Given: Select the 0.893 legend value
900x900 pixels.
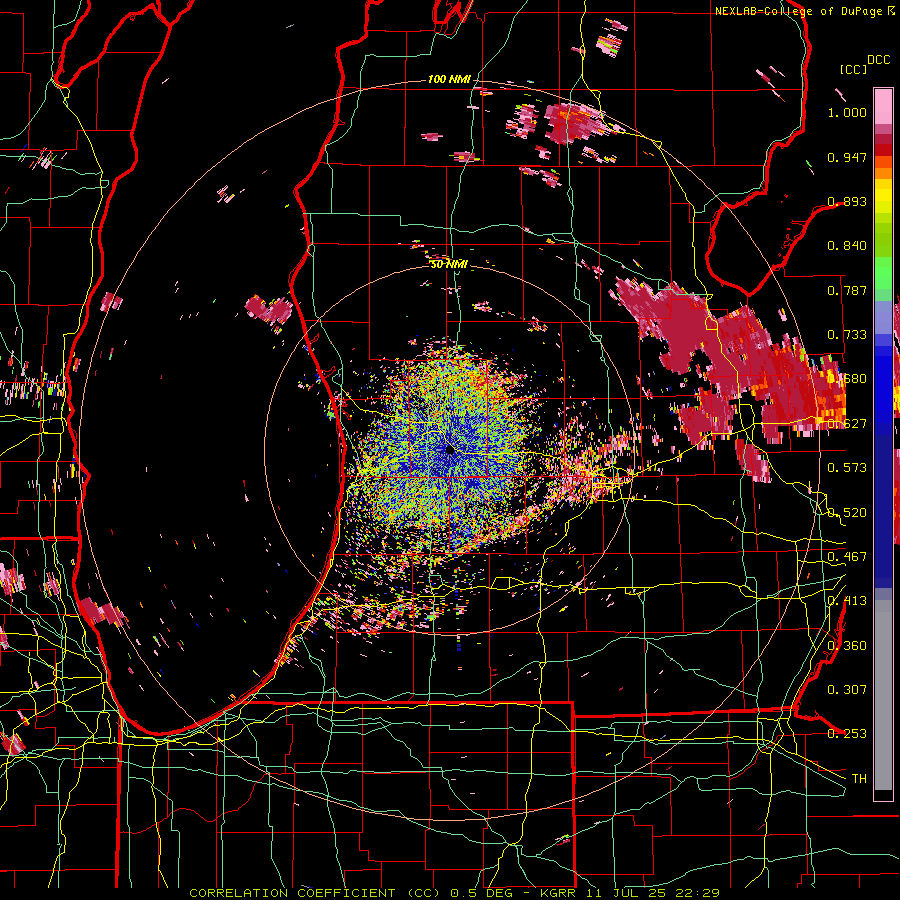Looking at the screenshot, I should (847, 201).
